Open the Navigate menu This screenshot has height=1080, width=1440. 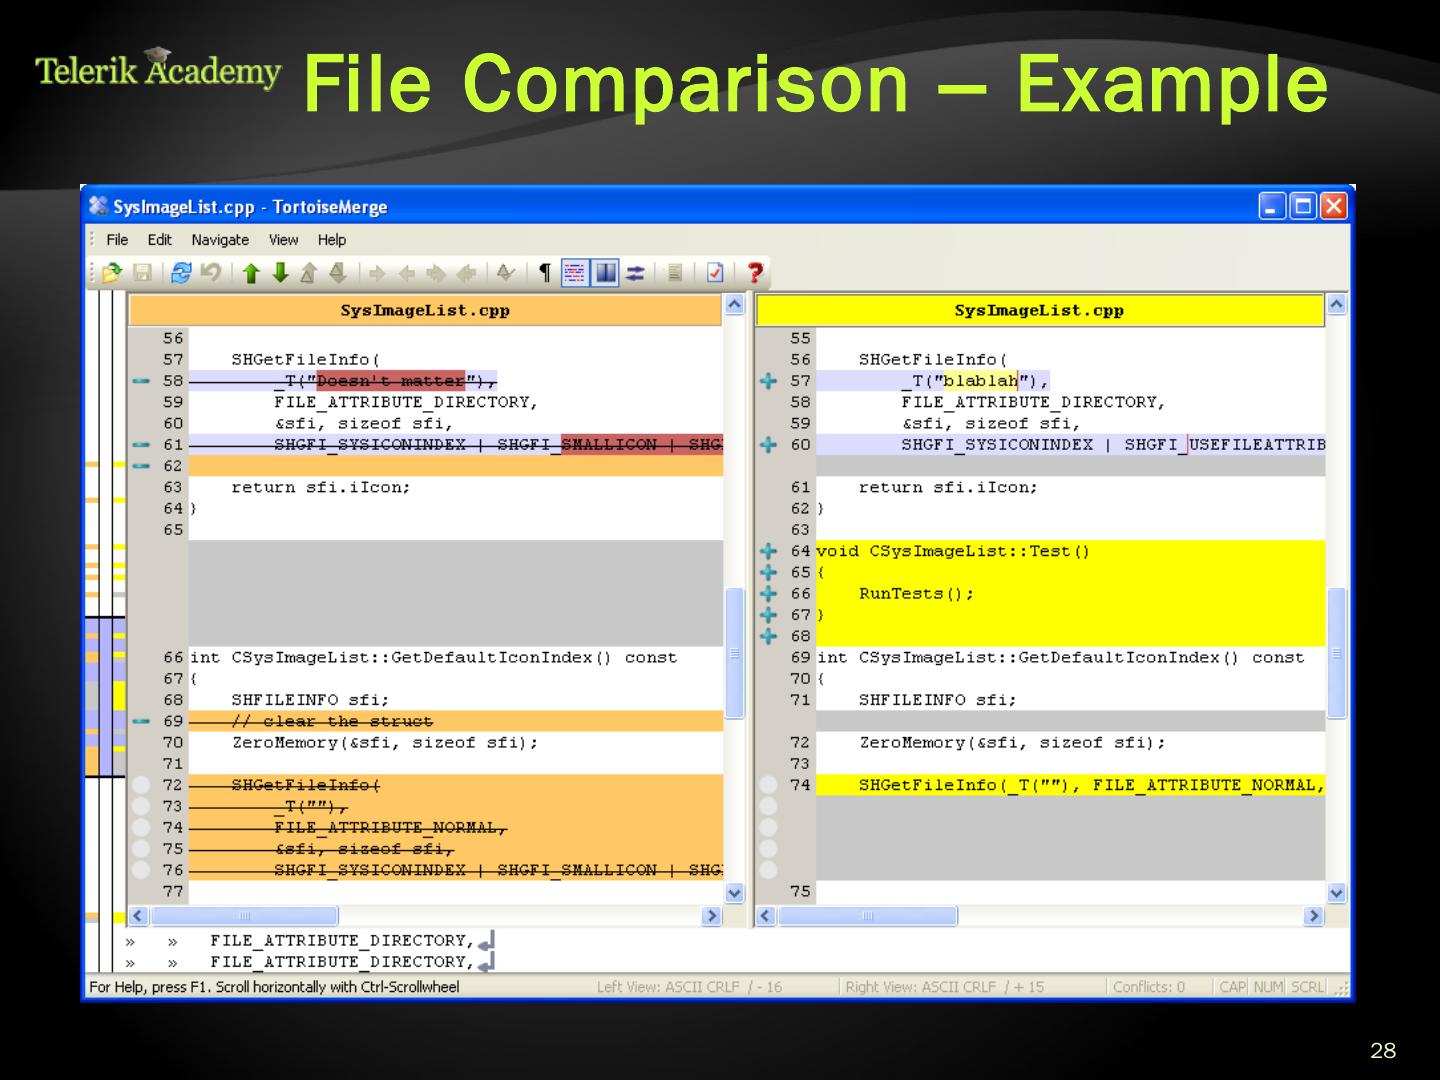coord(220,240)
